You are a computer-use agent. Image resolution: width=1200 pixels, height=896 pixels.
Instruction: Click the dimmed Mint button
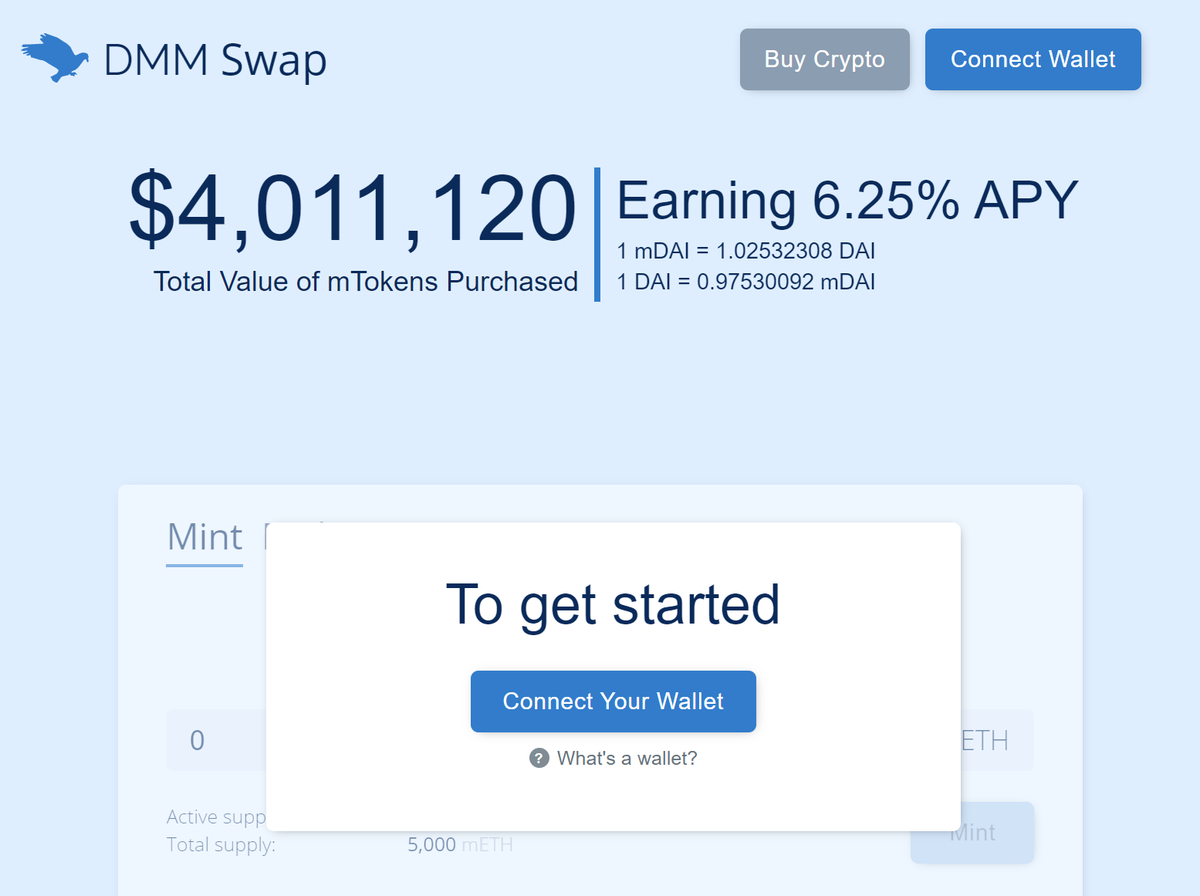972,832
